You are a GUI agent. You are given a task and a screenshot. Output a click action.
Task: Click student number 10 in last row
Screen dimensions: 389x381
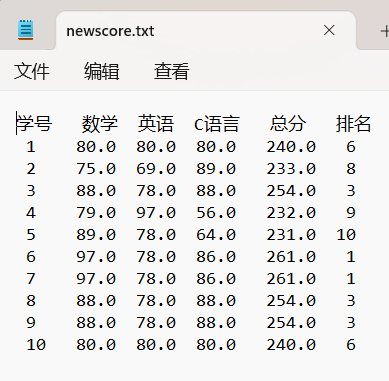36,345
